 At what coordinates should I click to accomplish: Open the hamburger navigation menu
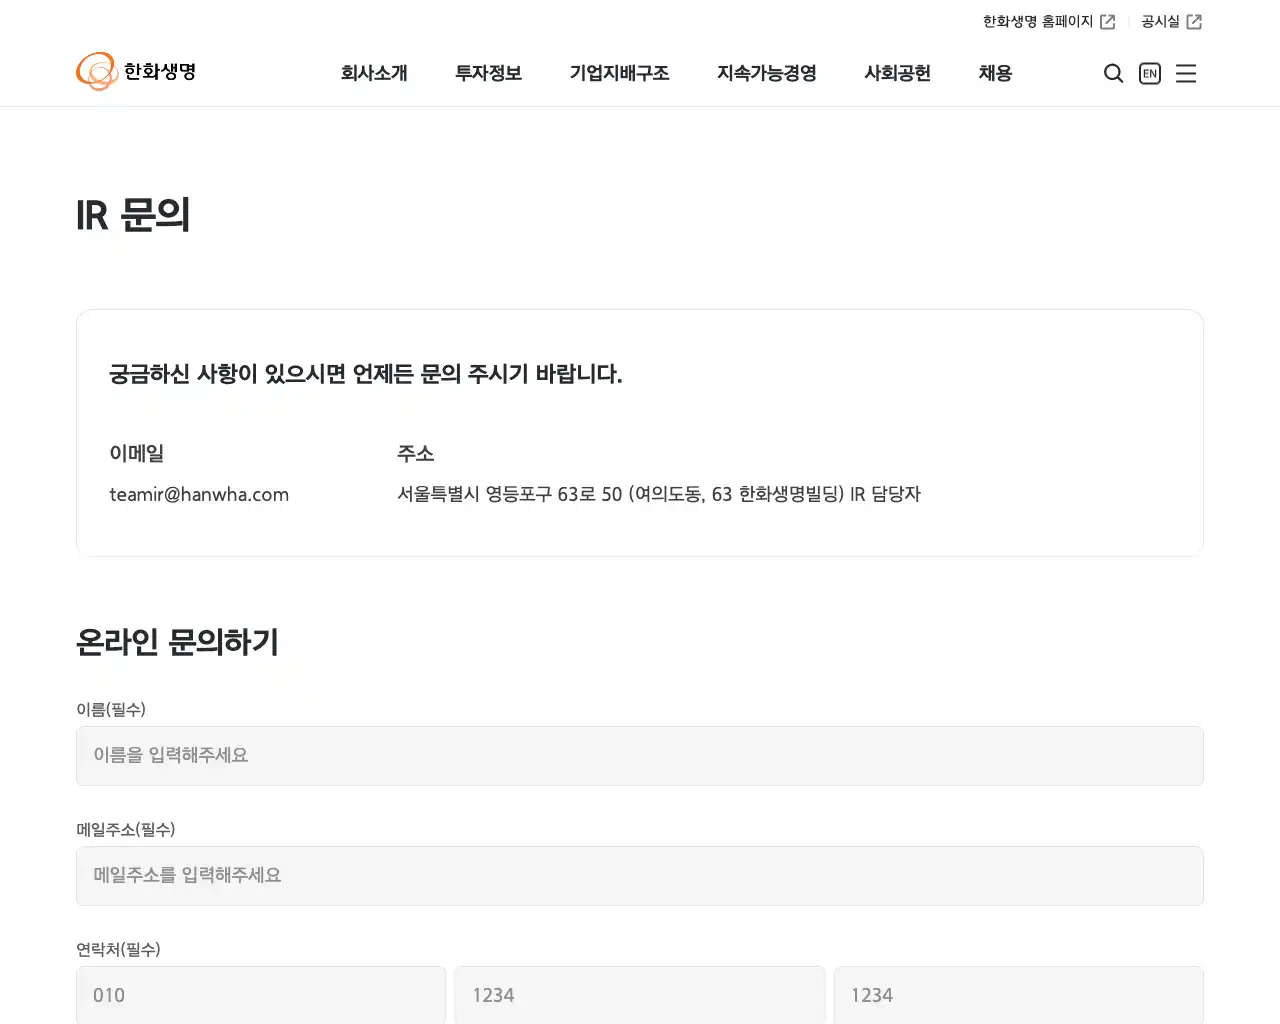pyautogui.click(x=1186, y=73)
